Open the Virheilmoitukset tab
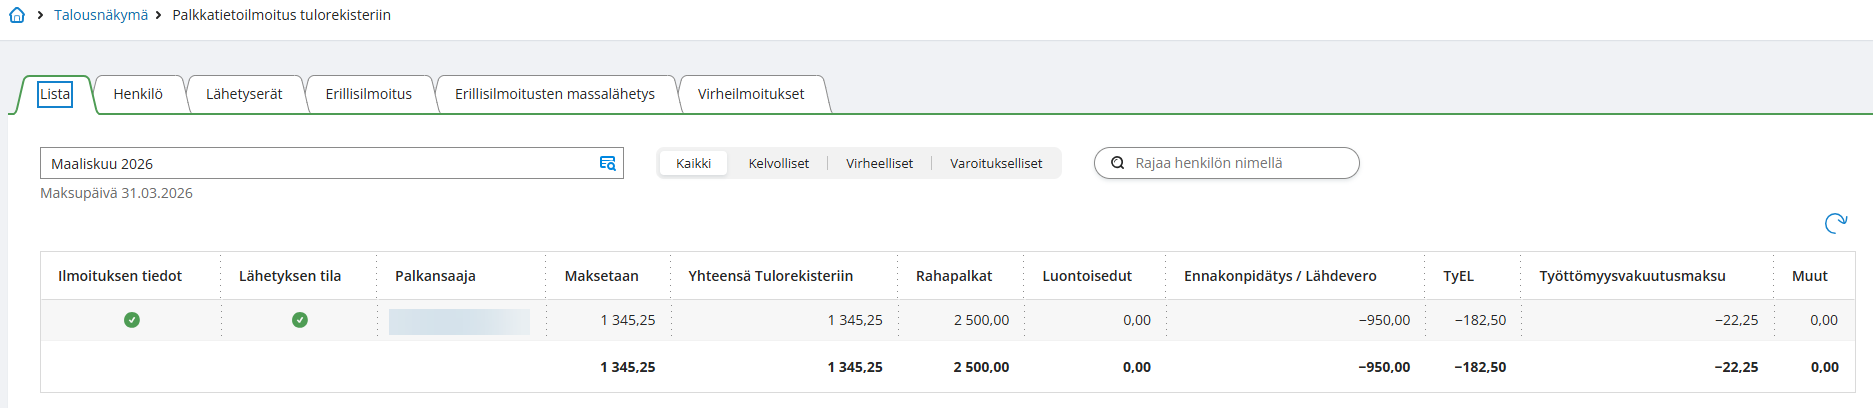The width and height of the screenshot is (1873, 408). [x=750, y=94]
